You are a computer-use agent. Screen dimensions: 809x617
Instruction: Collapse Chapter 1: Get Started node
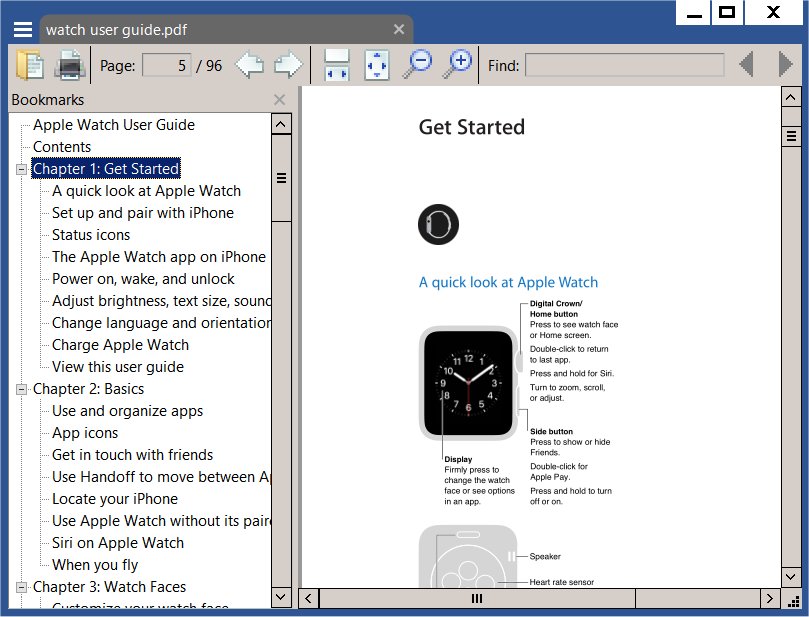point(22,169)
